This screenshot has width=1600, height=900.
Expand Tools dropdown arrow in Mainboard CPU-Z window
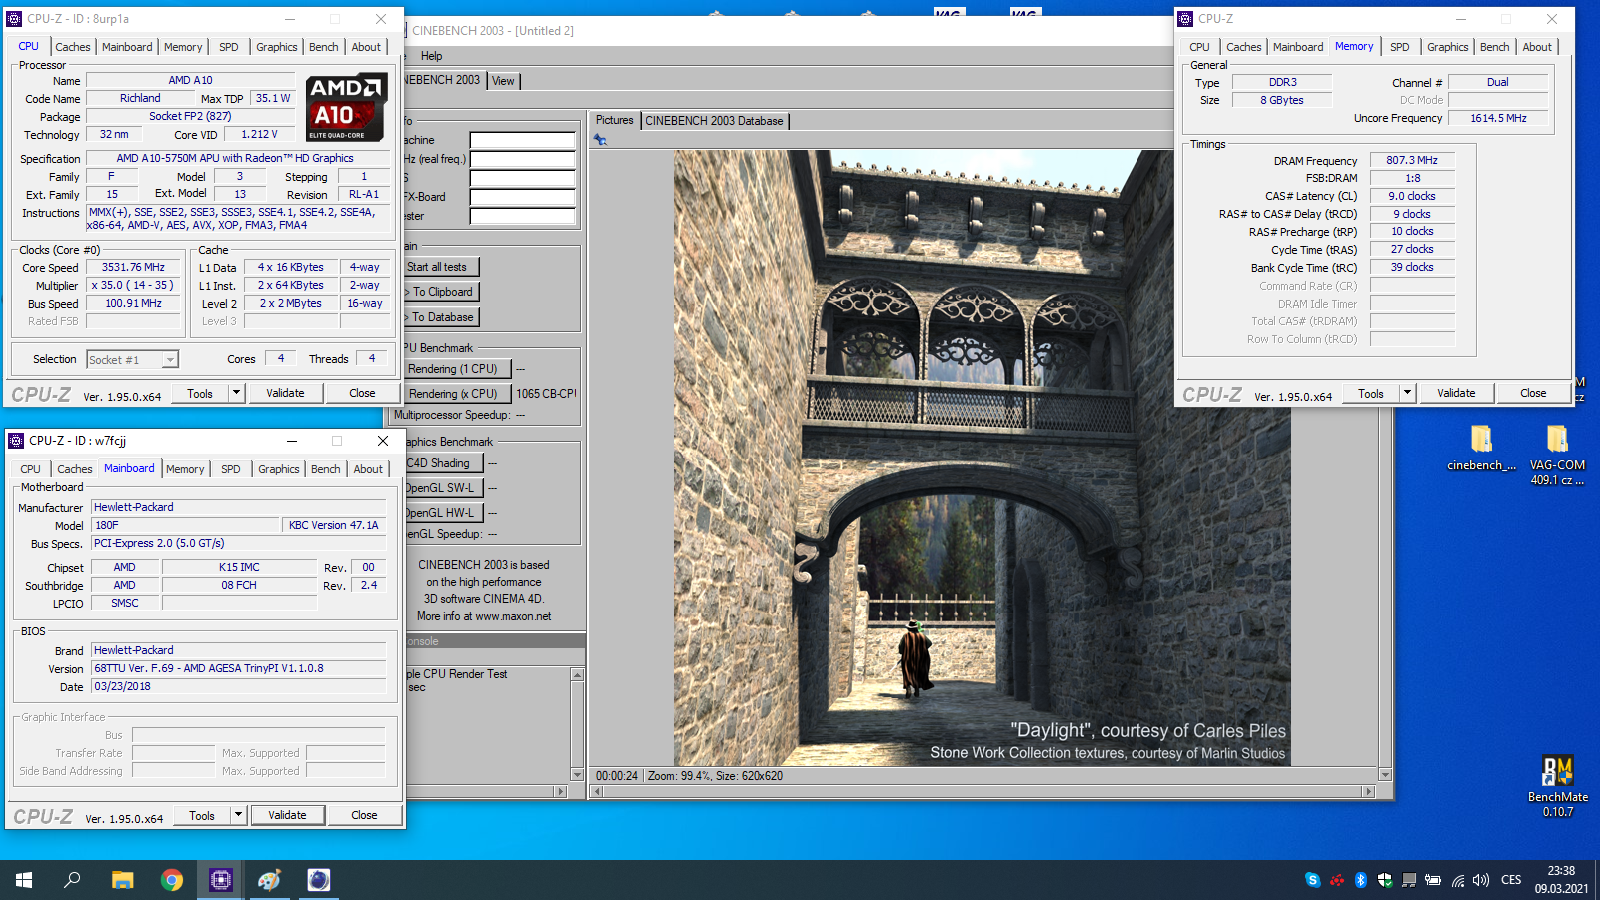(x=239, y=815)
